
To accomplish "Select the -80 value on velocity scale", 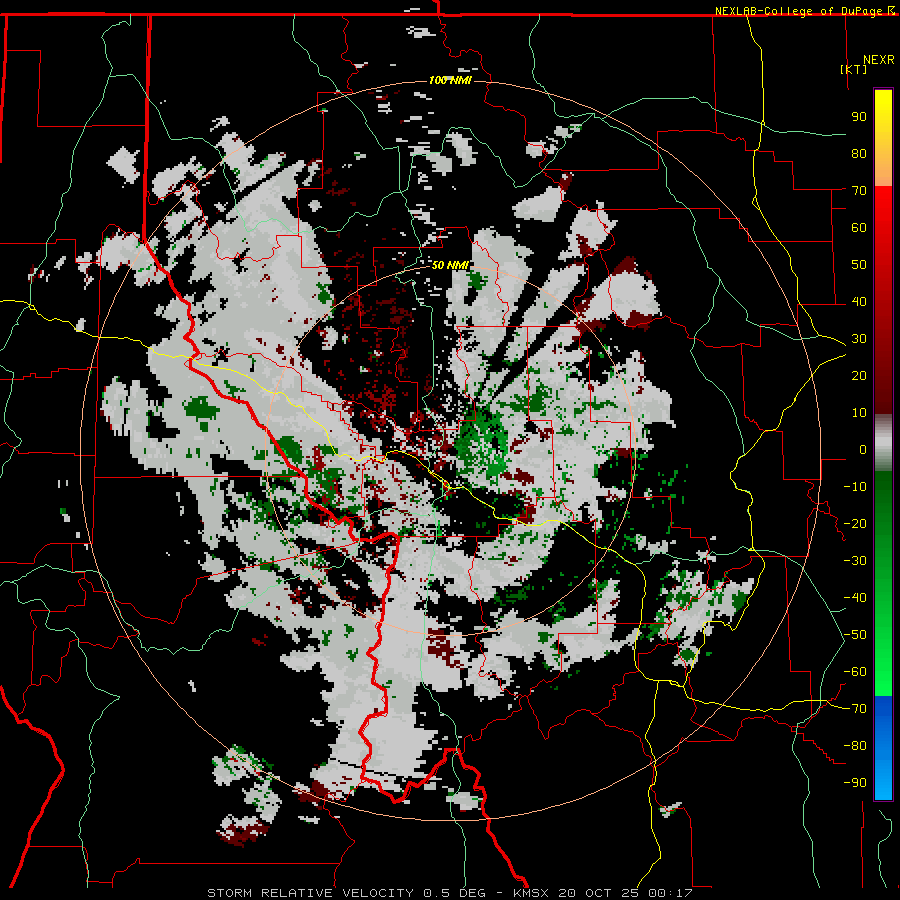I will click(x=855, y=746).
